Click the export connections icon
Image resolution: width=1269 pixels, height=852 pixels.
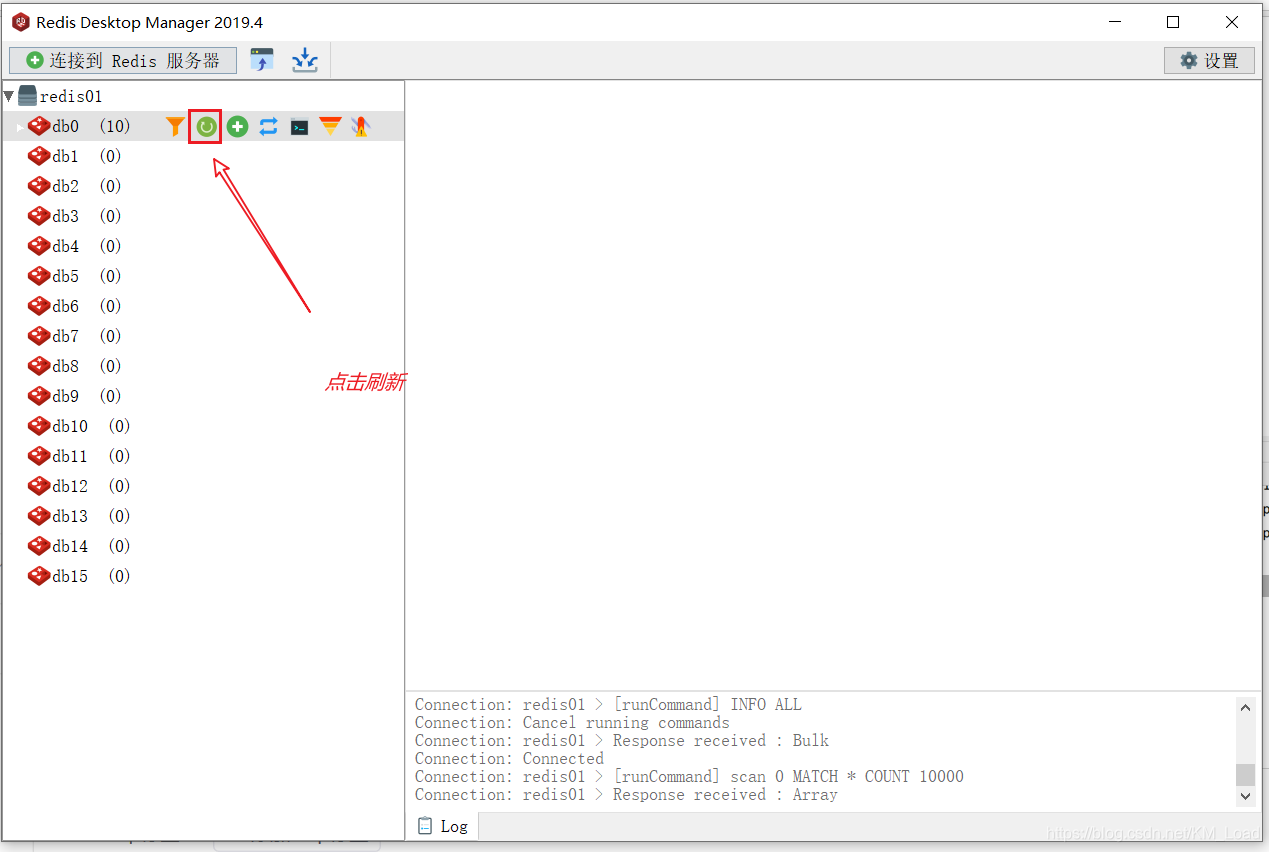coord(304,60)
